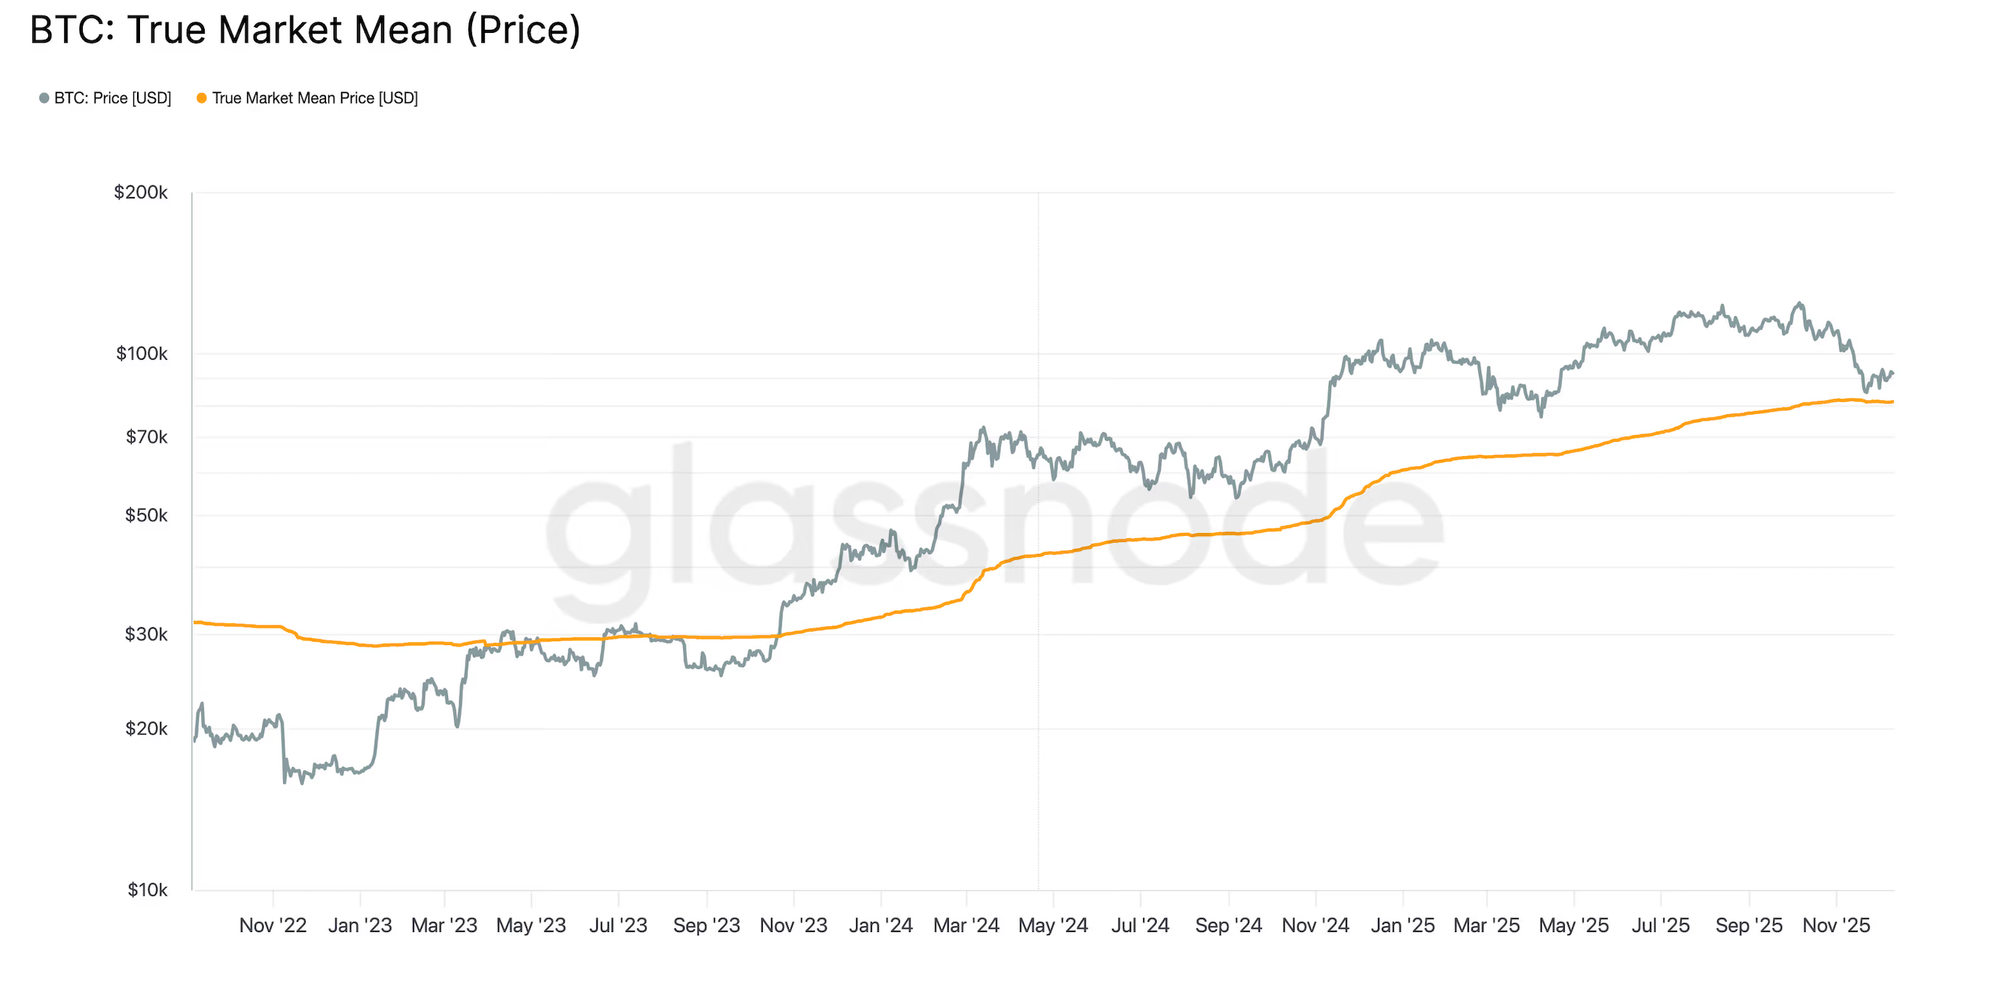Click the chart title BTC: True Market Mean
Screen dimensions: 2000x986
point(305,30)
